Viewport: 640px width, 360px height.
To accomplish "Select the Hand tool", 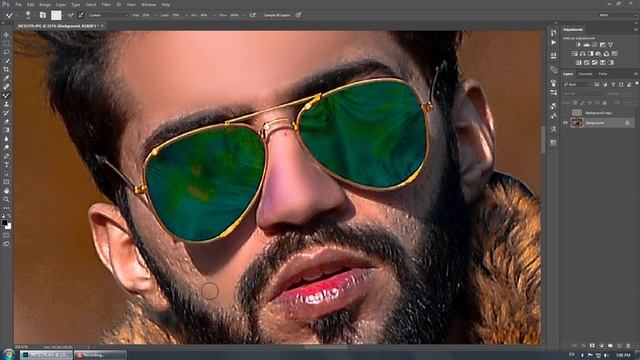I will [6, 191].
